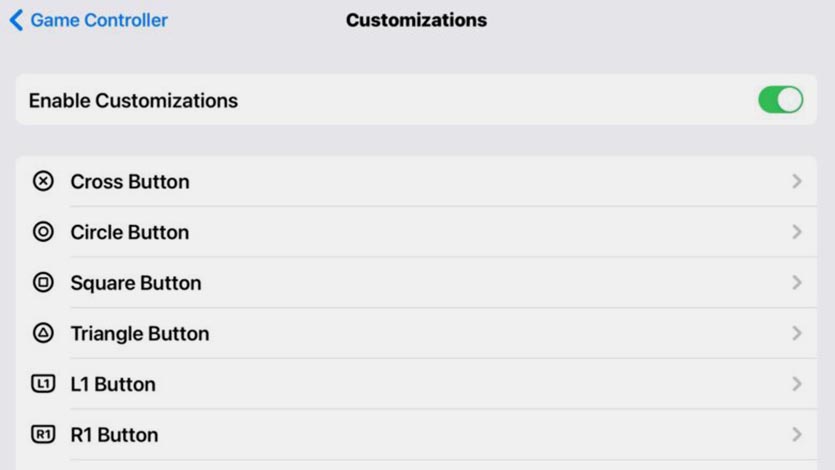This screenshot has height=470, width=835.
Task: Open the R1 Button chevron arrow
Action: pos(797,434)
